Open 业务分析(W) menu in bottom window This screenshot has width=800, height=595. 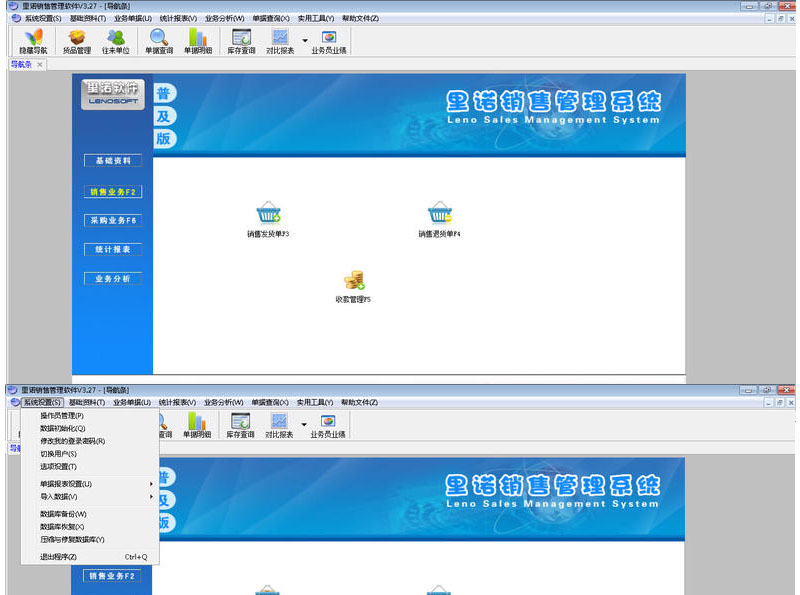pos(223,403)
